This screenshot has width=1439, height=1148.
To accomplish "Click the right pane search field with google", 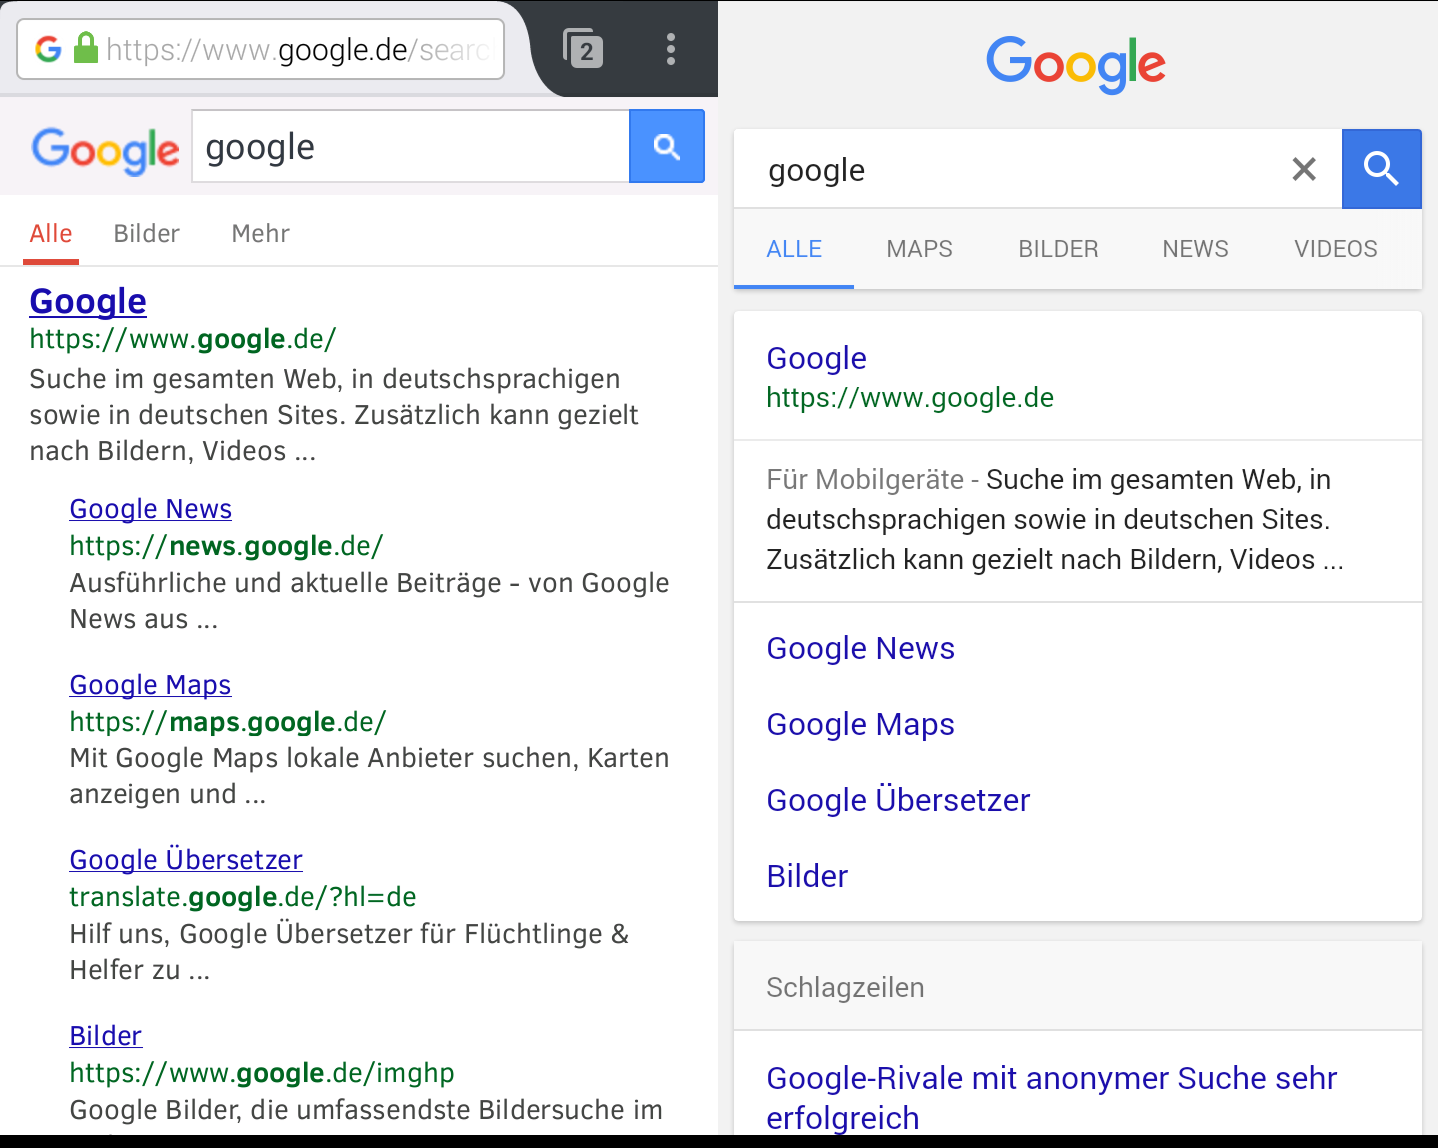I will click(1020, 170).
